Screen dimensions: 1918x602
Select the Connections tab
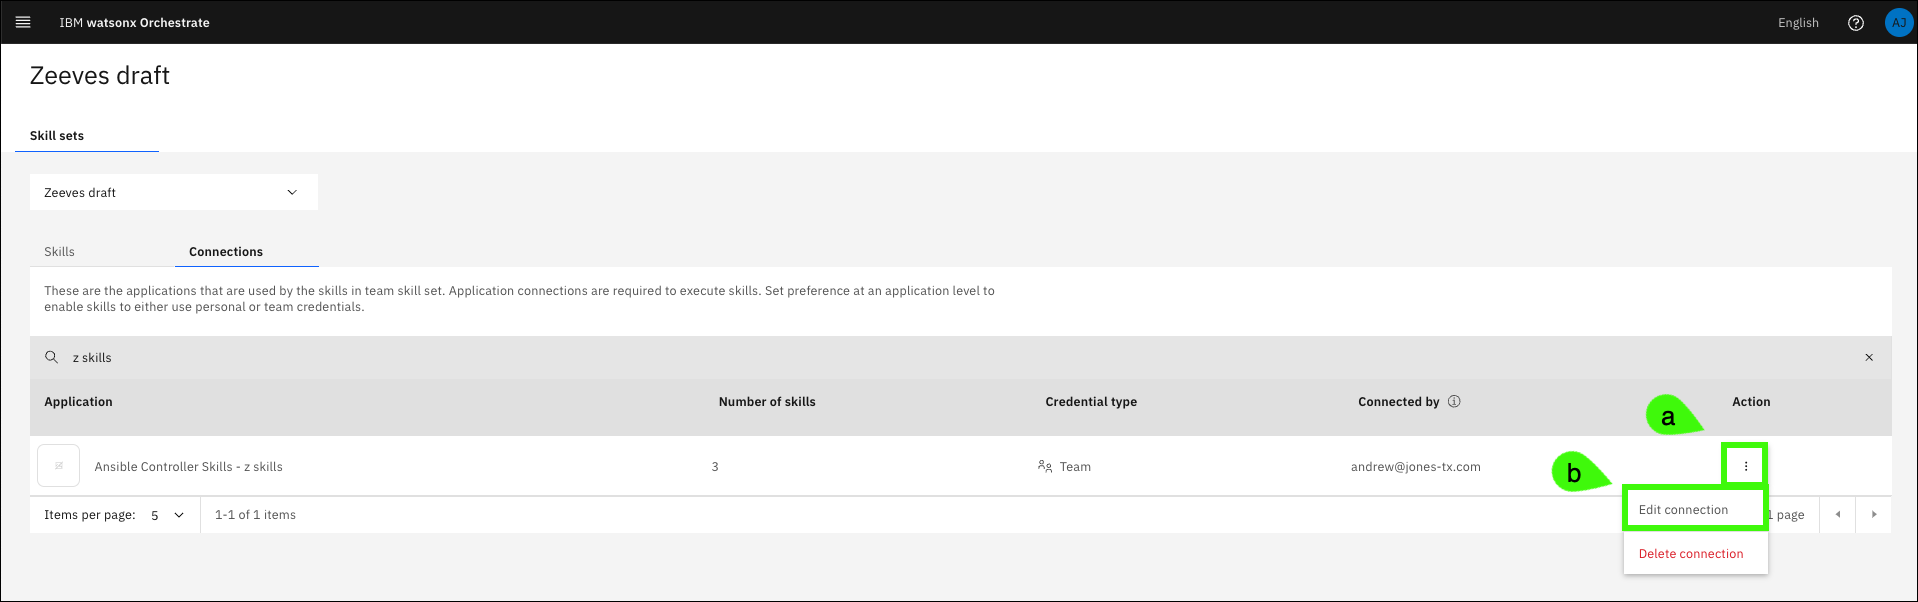[x=226, y=252]
